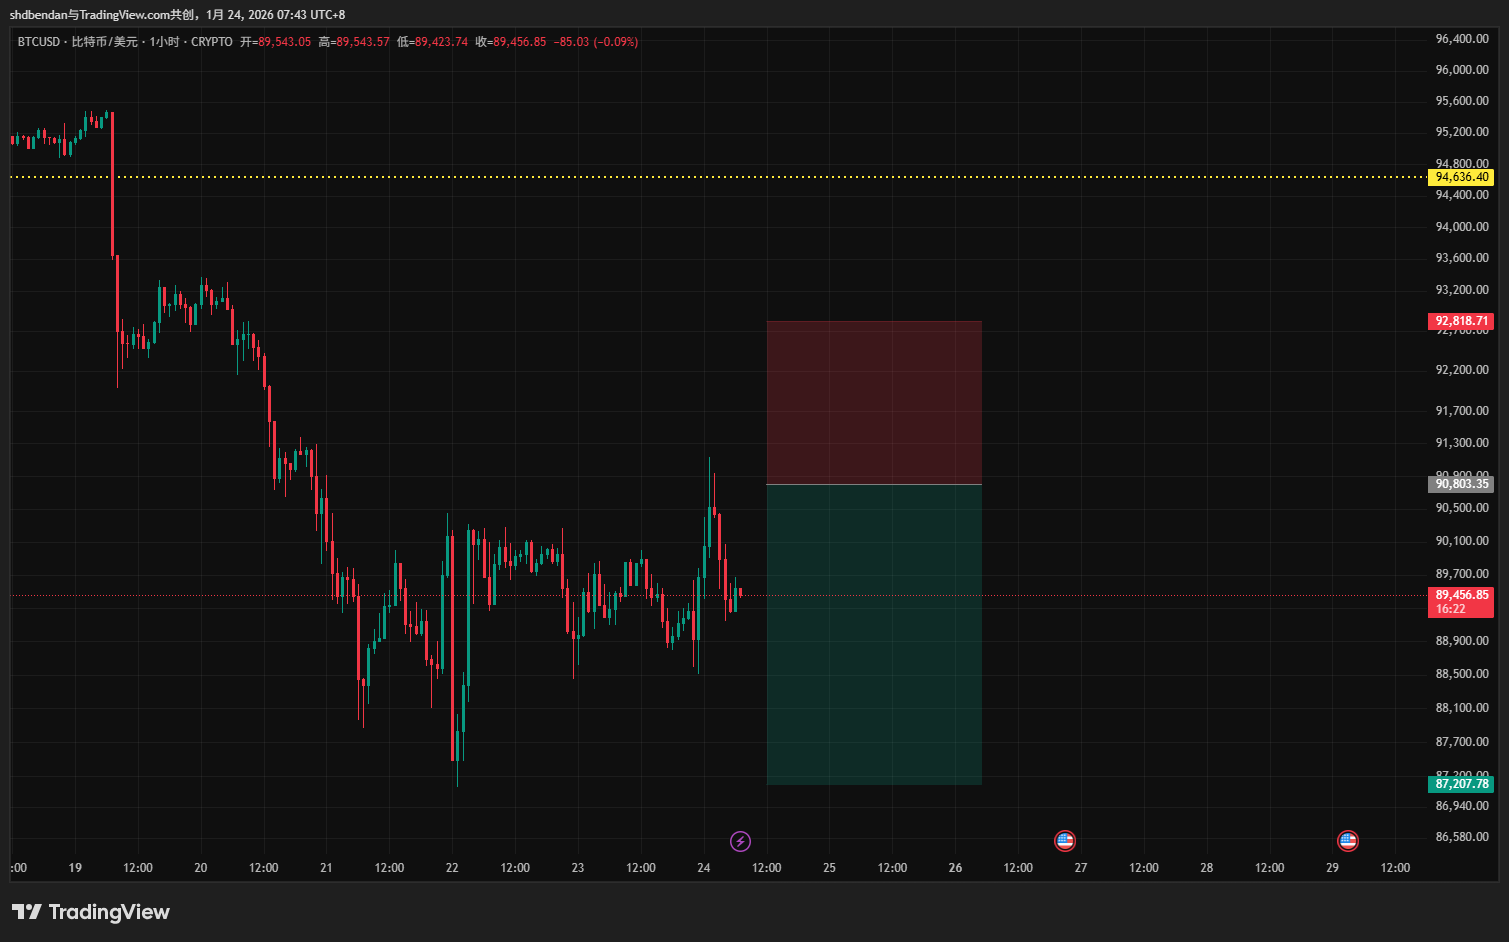
Task: Click the 91,300.00 price axis label
Action: point(1462,443)
